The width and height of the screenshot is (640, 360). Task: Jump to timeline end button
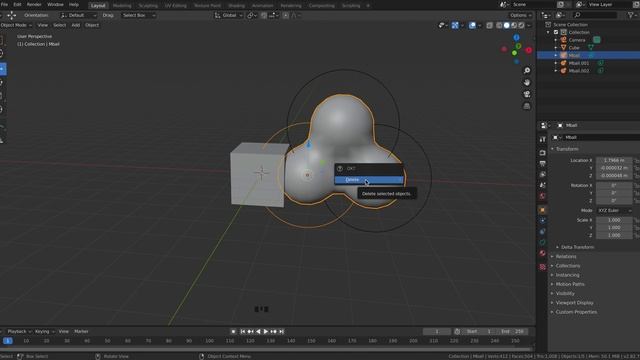(281, 331)
